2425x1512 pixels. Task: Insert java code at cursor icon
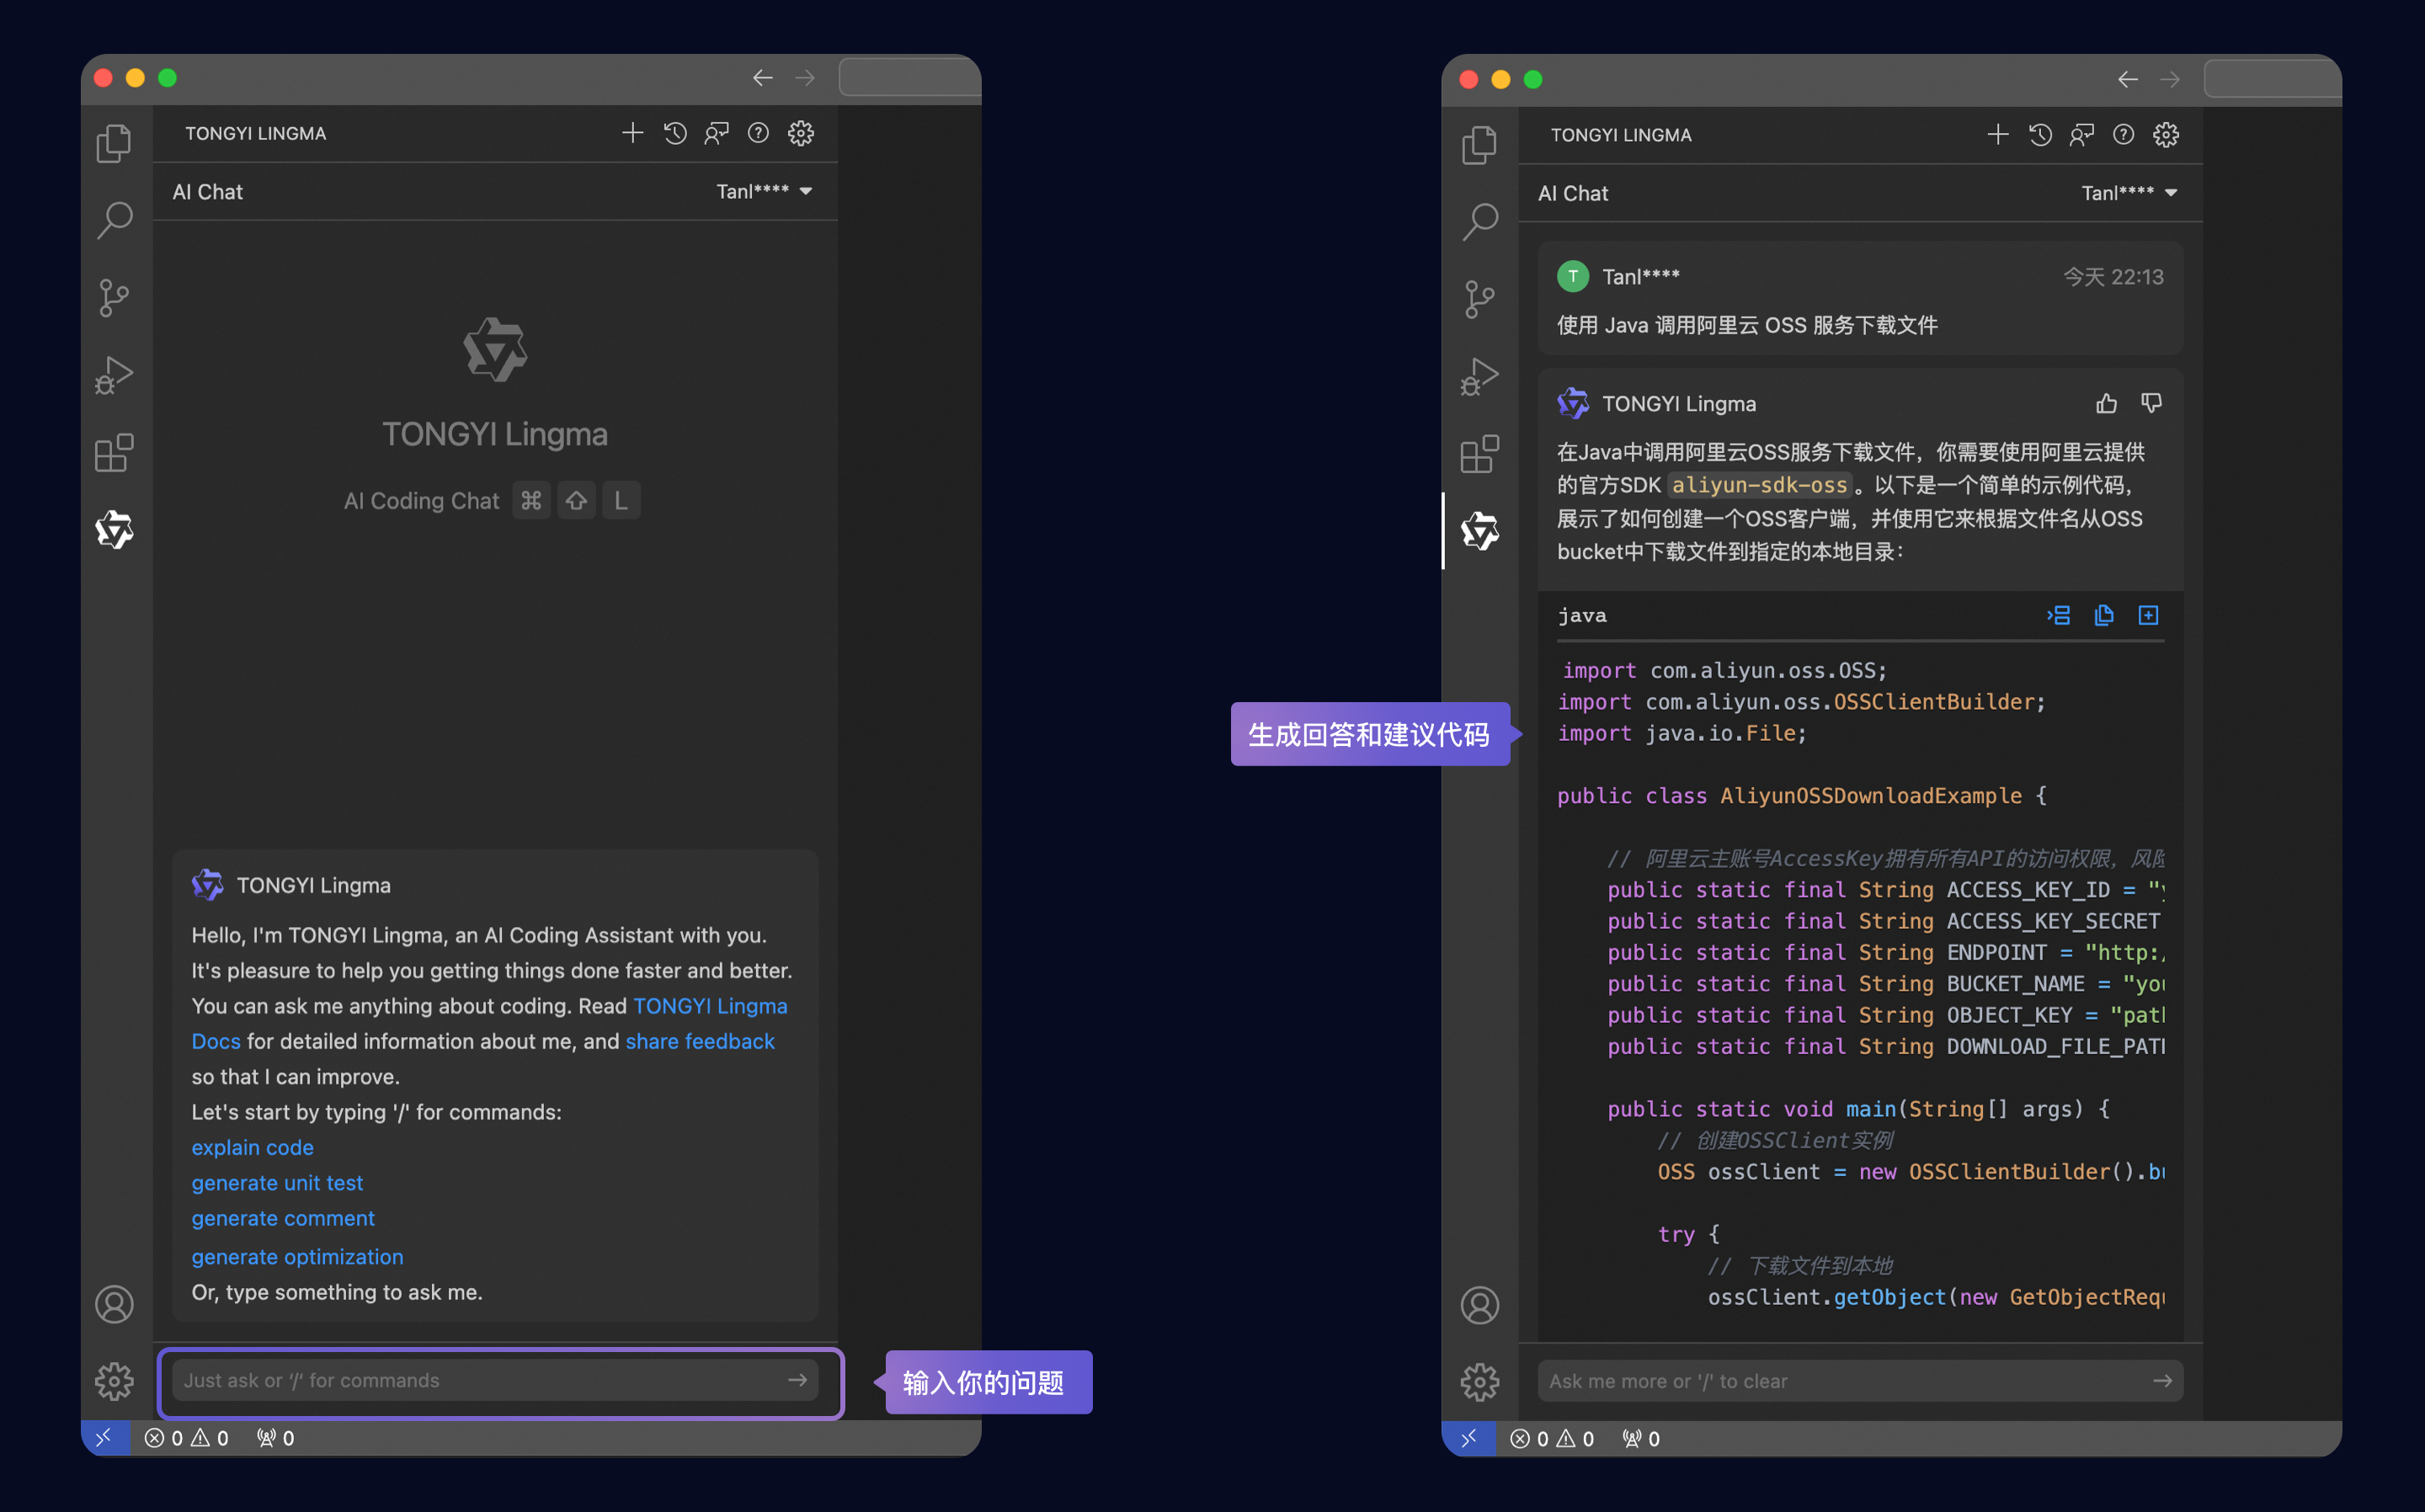[x=2059, y=615]
